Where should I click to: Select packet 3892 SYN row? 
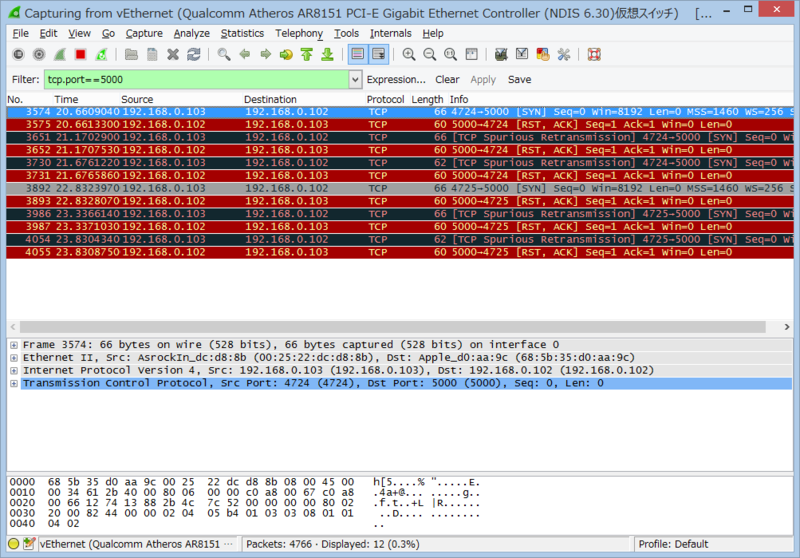tap(400, 188)
